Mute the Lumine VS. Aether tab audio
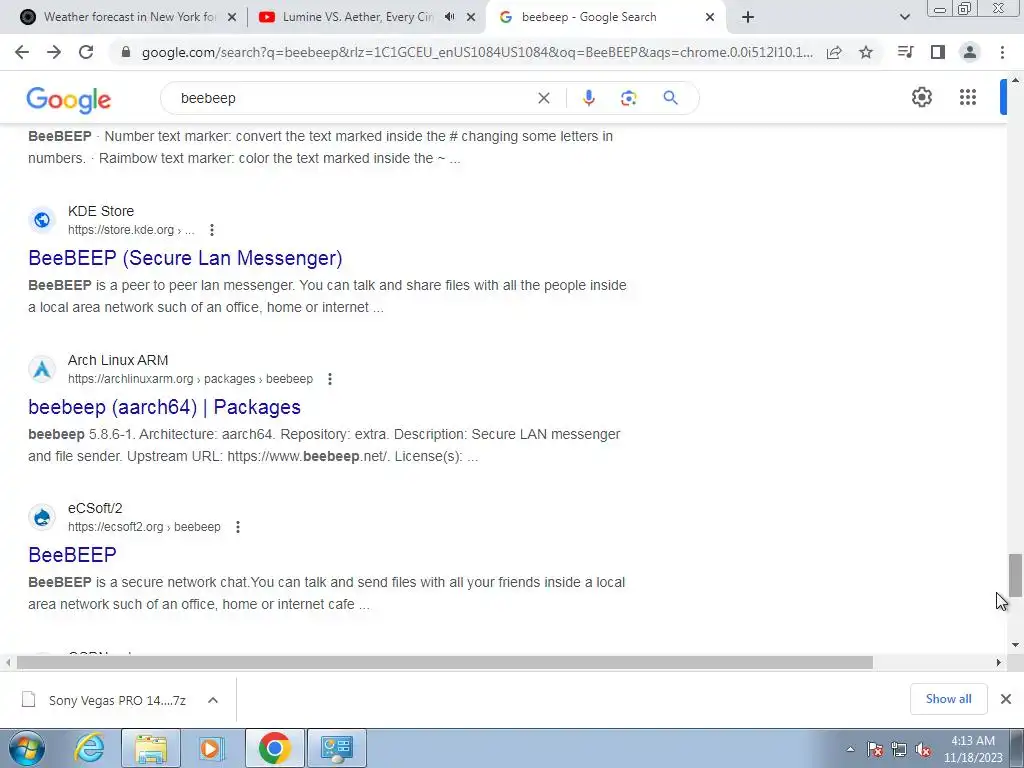Image resolution: width=1024 pixels, height=768 pixels. 449,17
